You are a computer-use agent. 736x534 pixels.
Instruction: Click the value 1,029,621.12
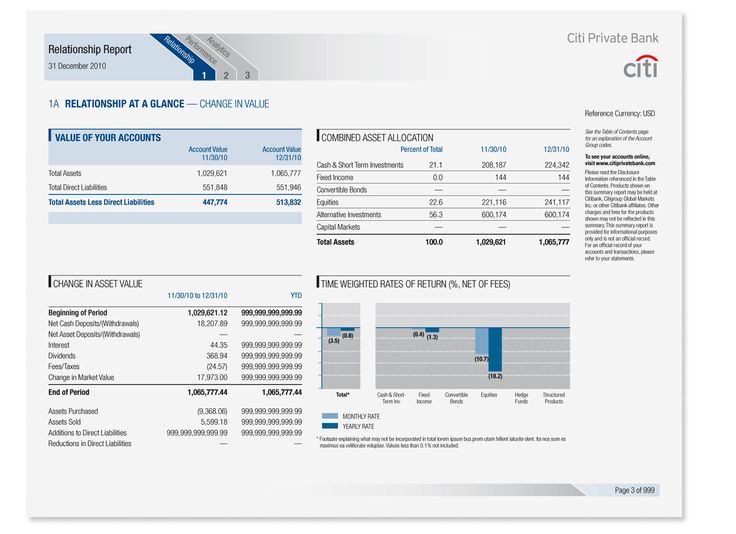point(207,313)
